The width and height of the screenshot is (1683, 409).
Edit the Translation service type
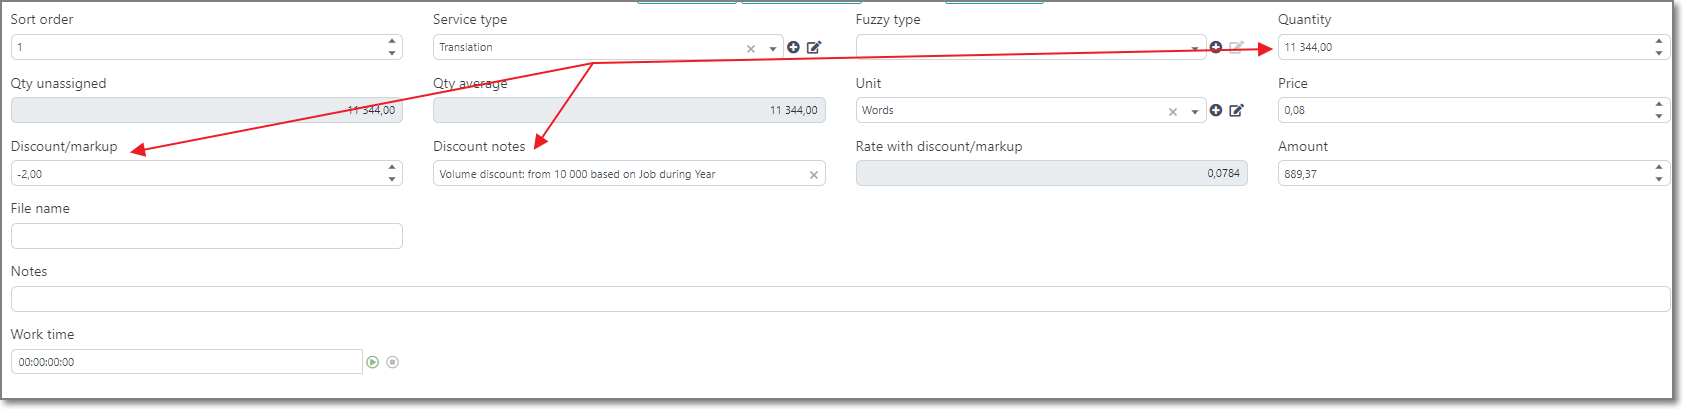[x=814, y=47]
